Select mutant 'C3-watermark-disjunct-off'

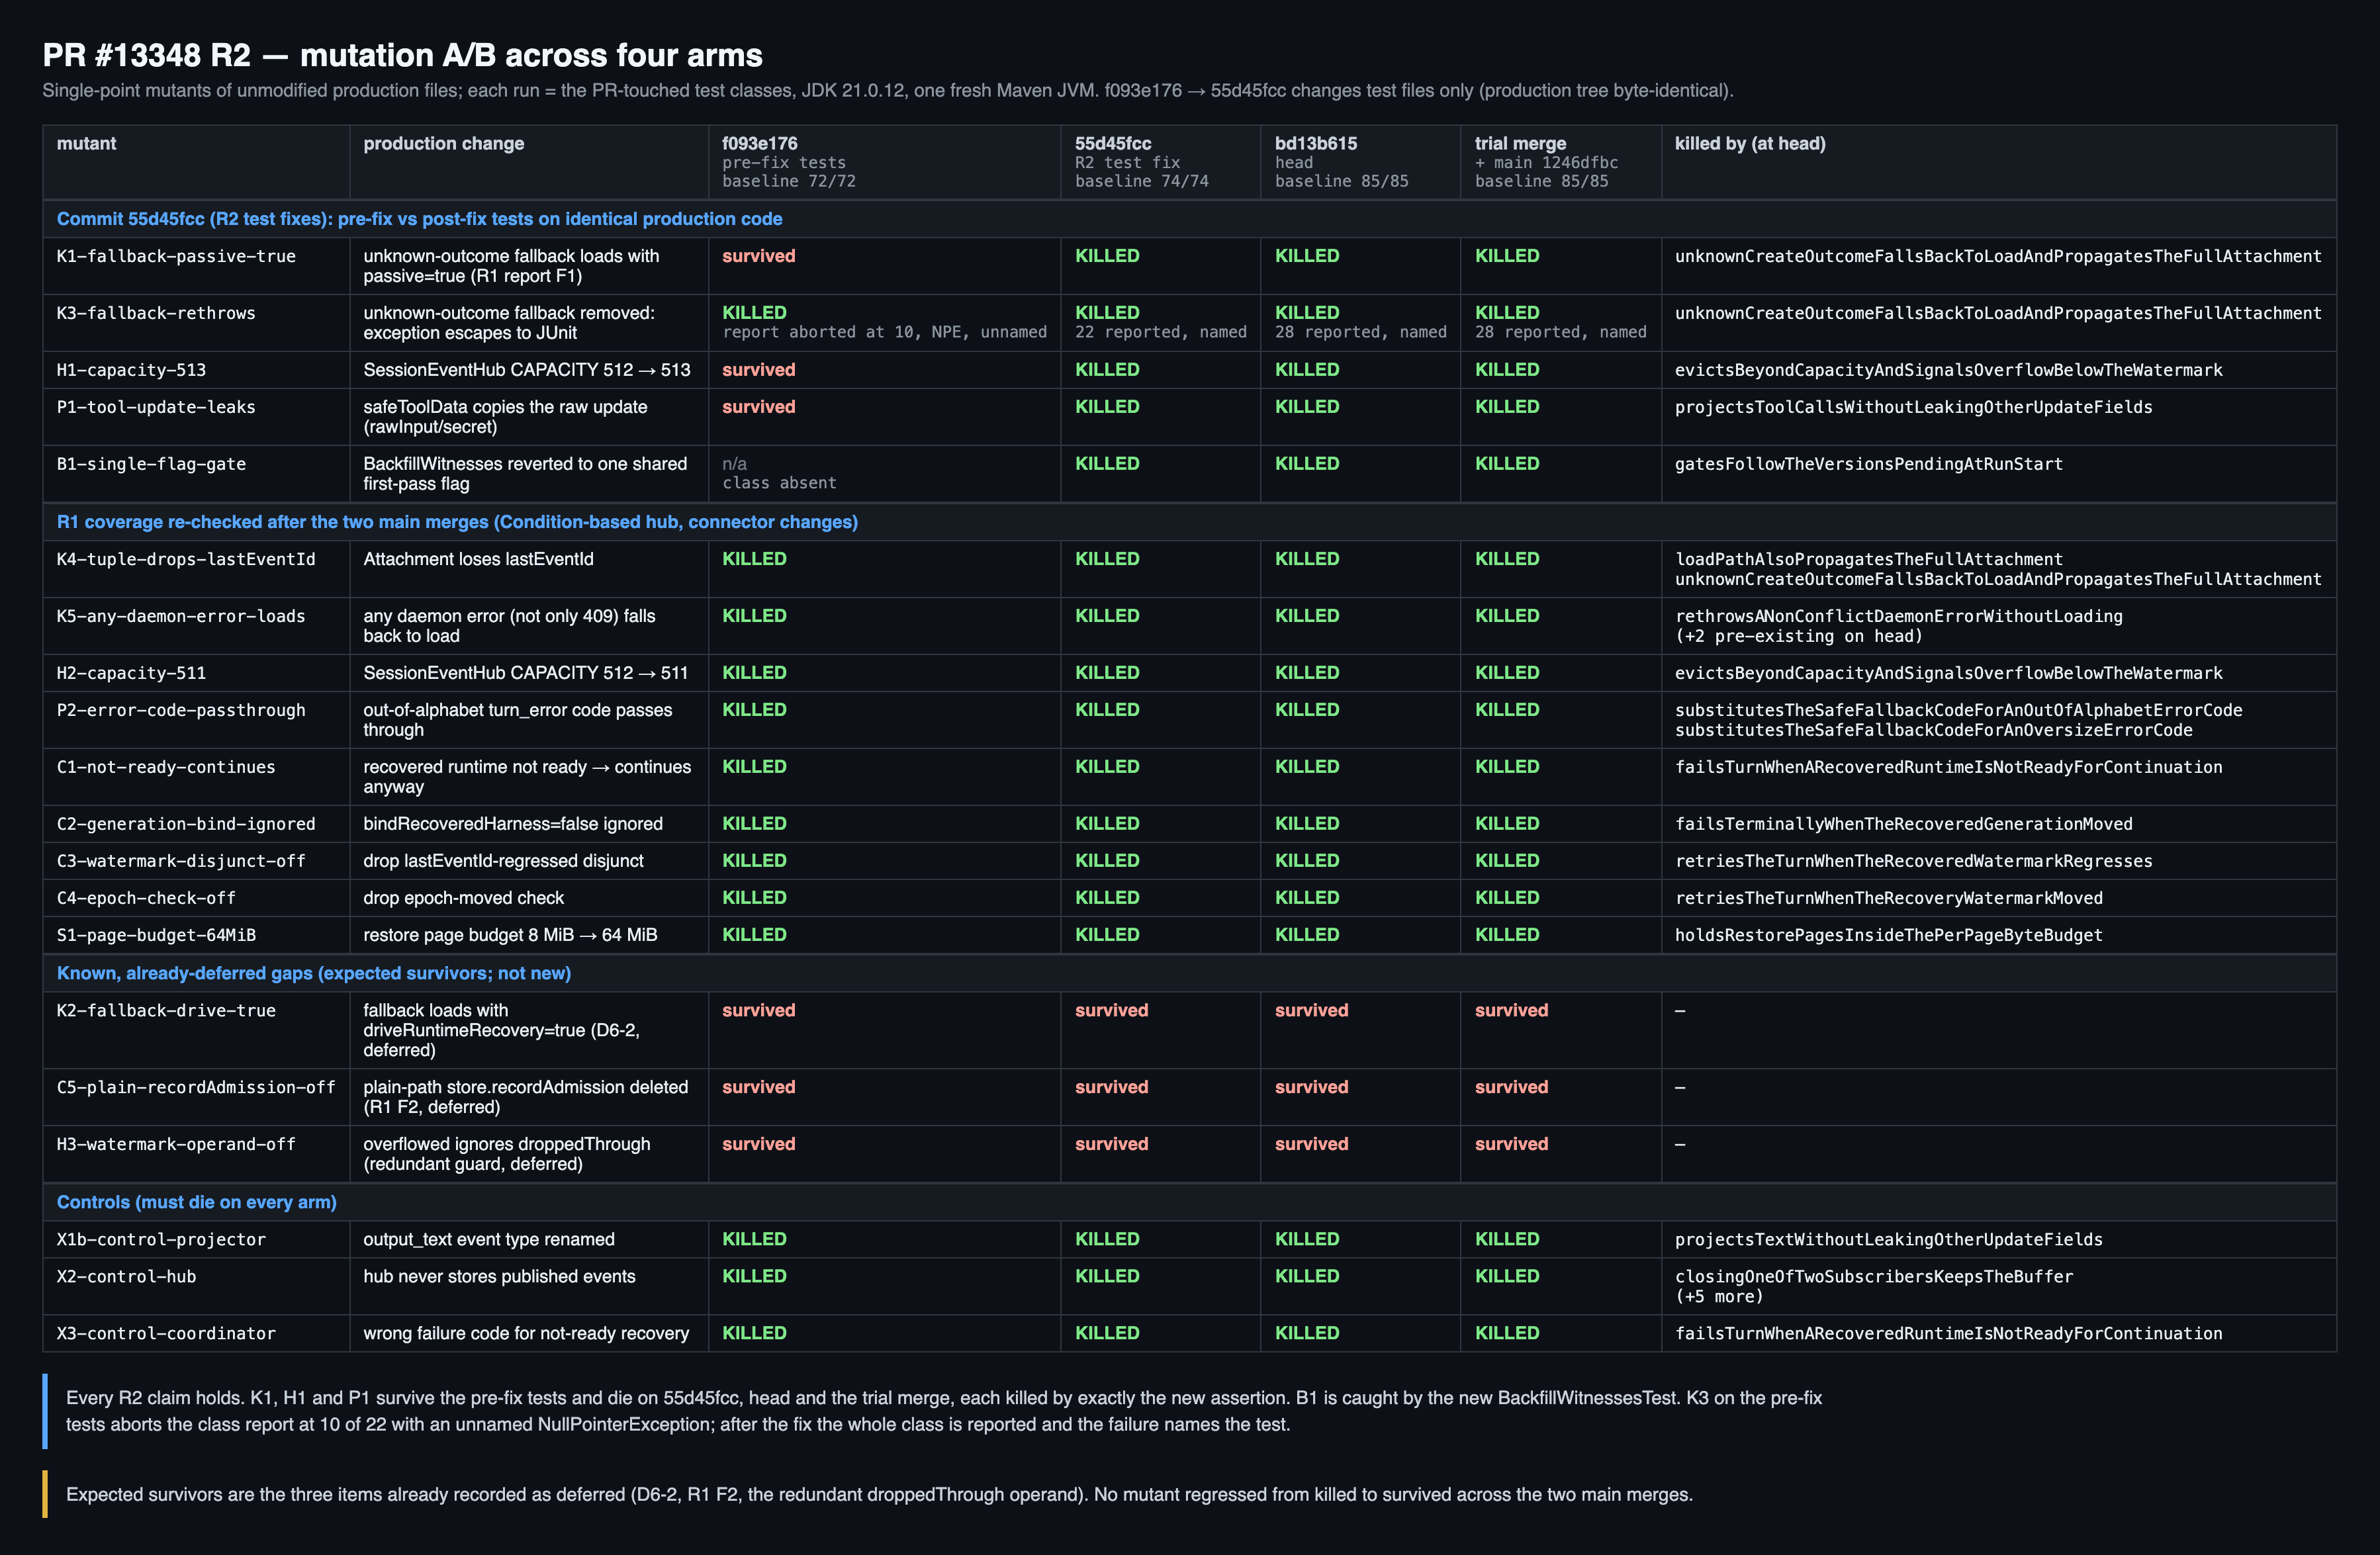(181, 861)
